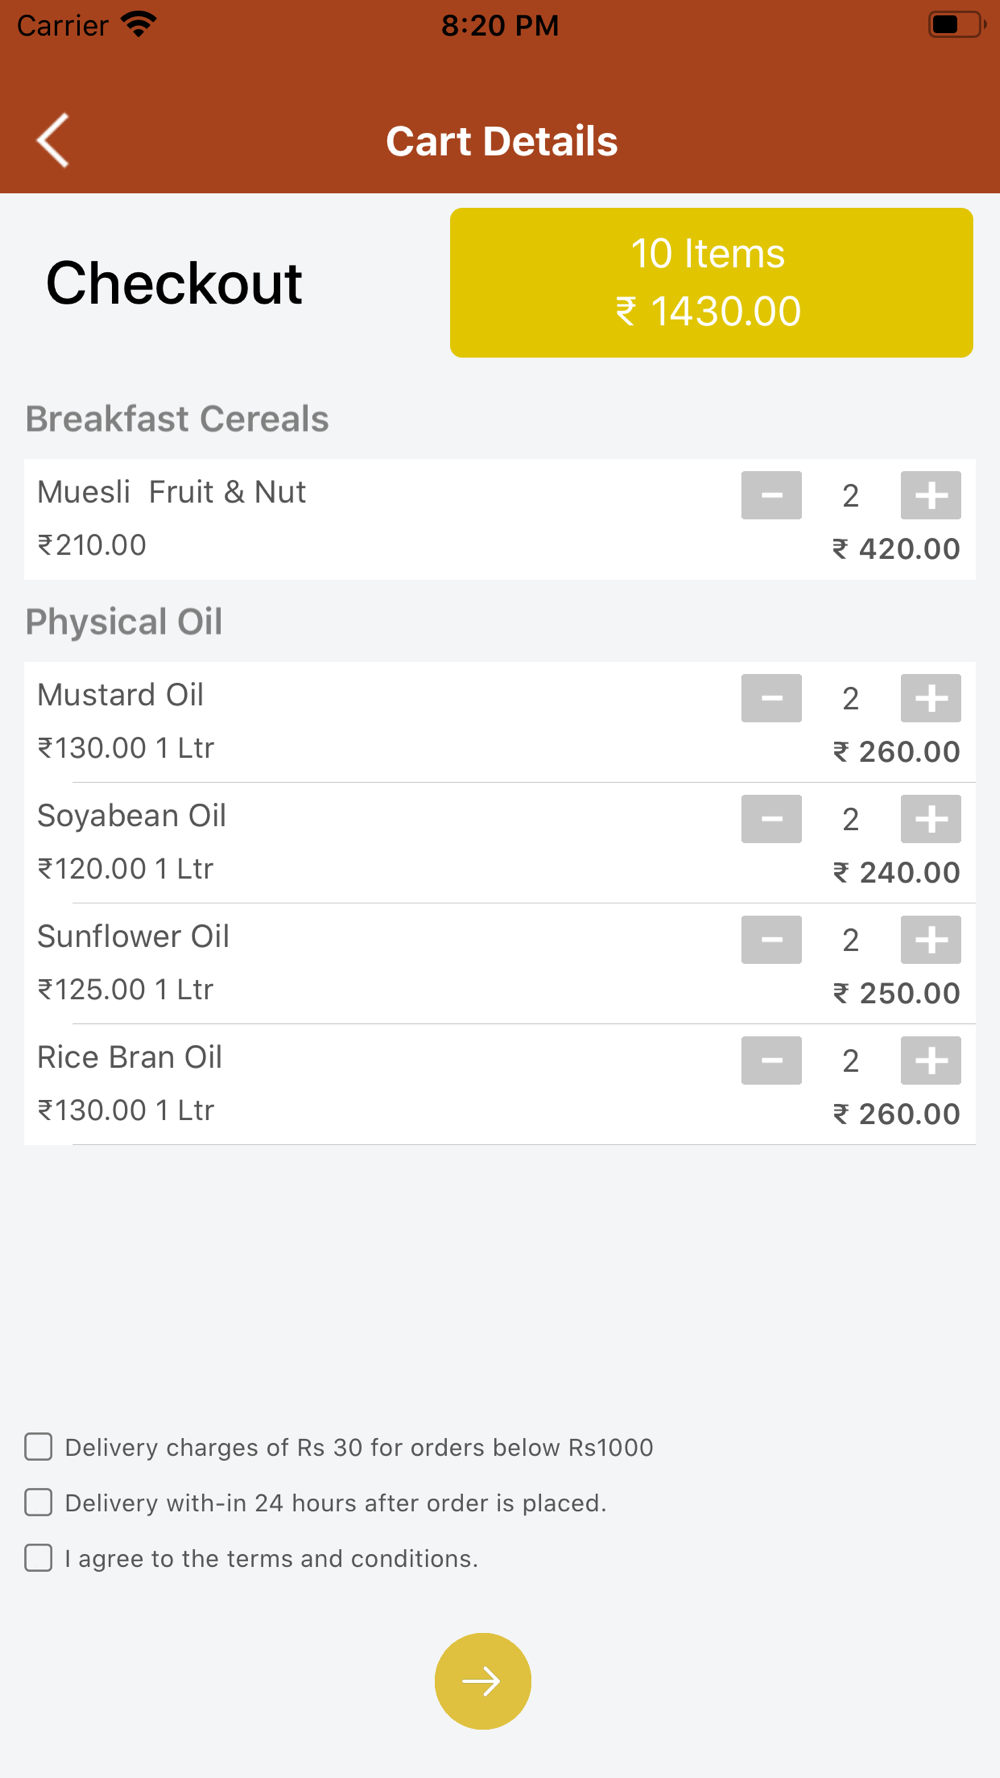The image size is (1000, 1778).
Task: Increase Sunflower Oil quantity
Action: tap(931, 940)
